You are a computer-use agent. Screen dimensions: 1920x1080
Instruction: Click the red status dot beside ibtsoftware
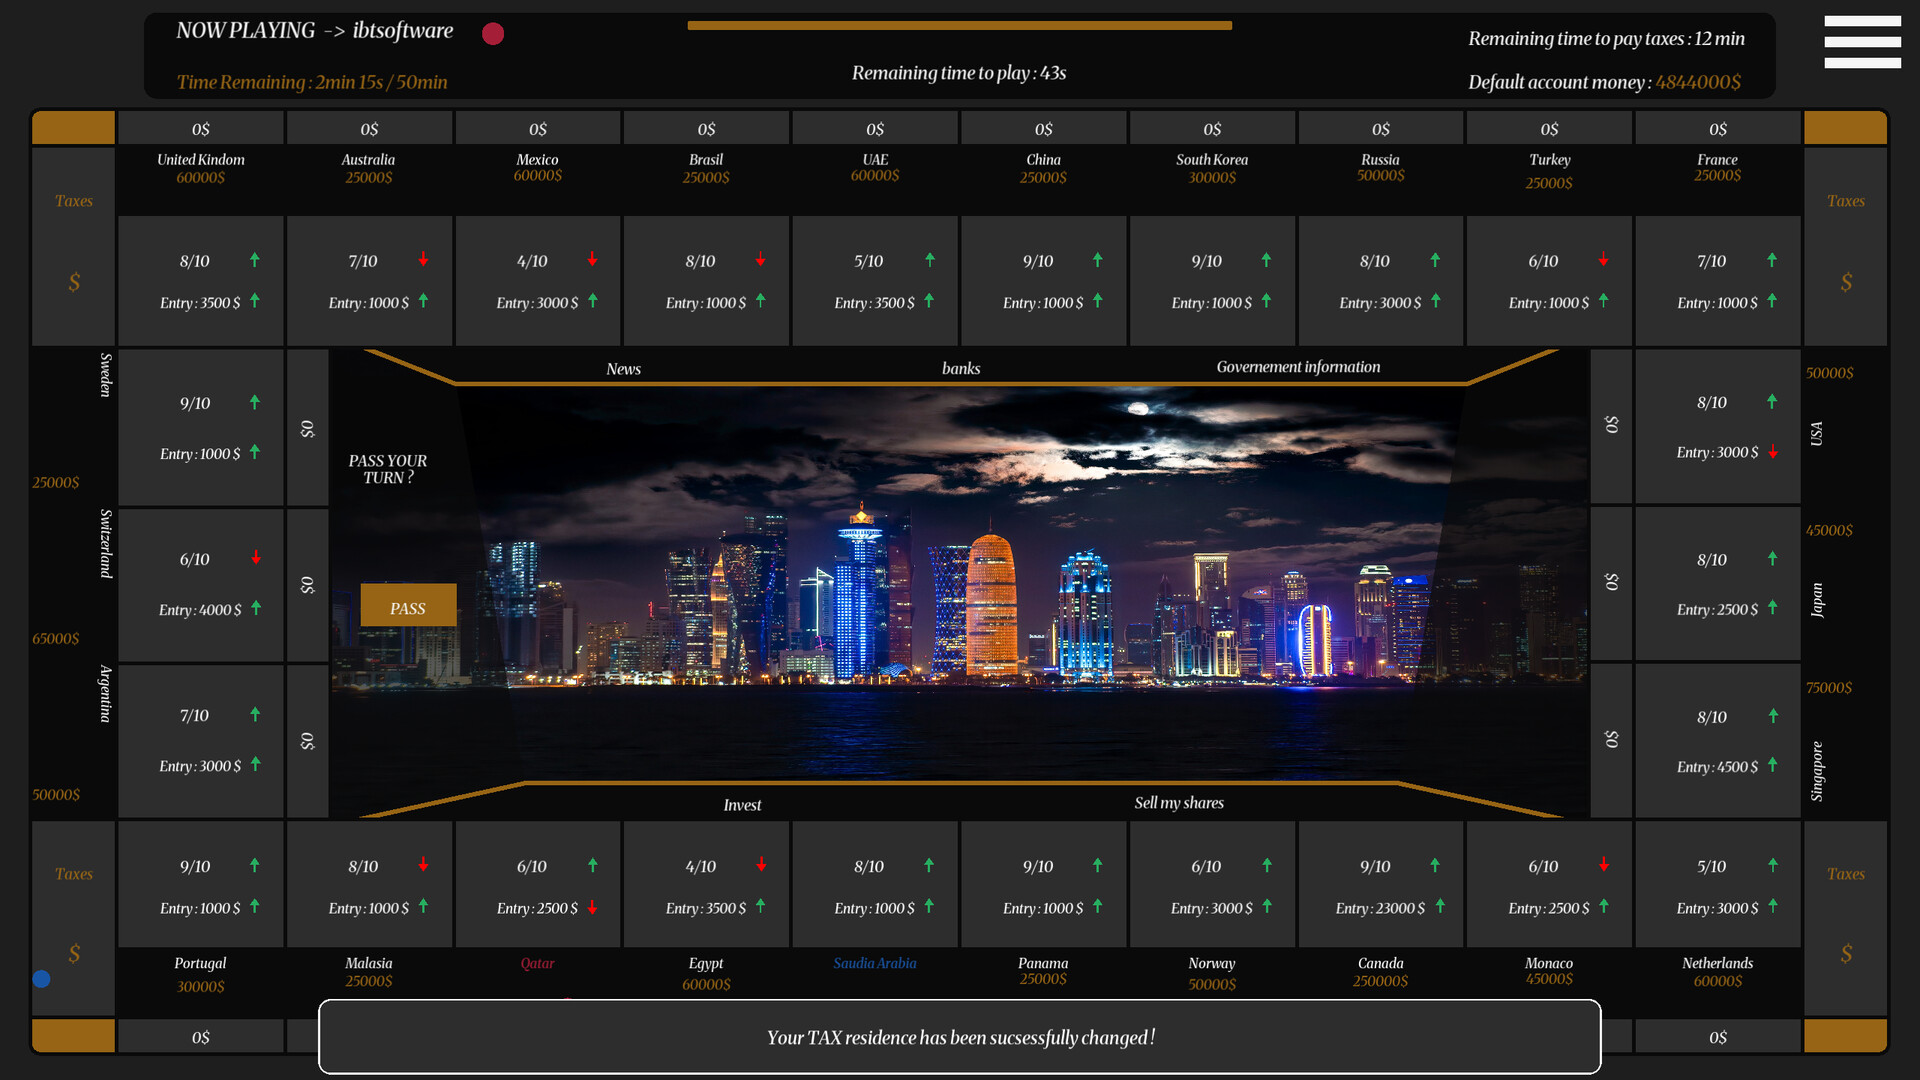pos(492,33)
